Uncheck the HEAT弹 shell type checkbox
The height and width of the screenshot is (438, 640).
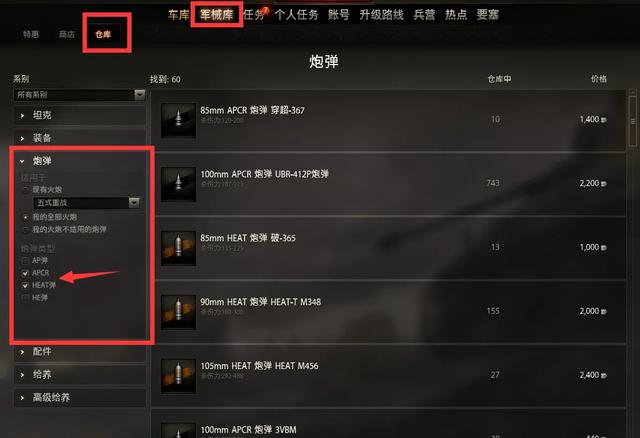pos(25,285)
